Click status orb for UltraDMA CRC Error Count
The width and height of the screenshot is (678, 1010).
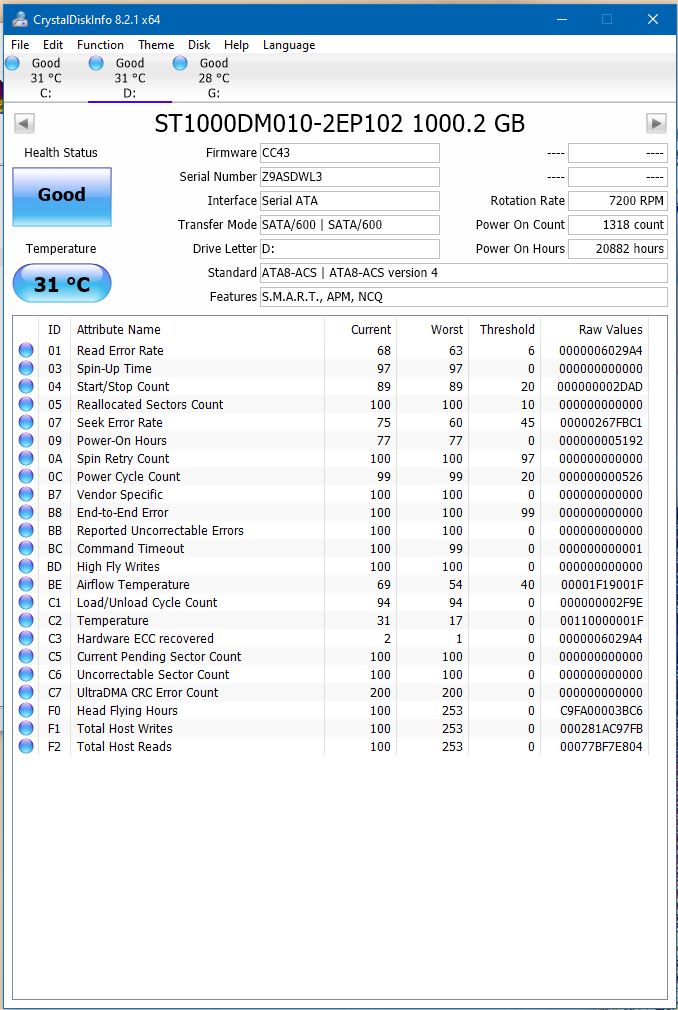click(26, 693)
